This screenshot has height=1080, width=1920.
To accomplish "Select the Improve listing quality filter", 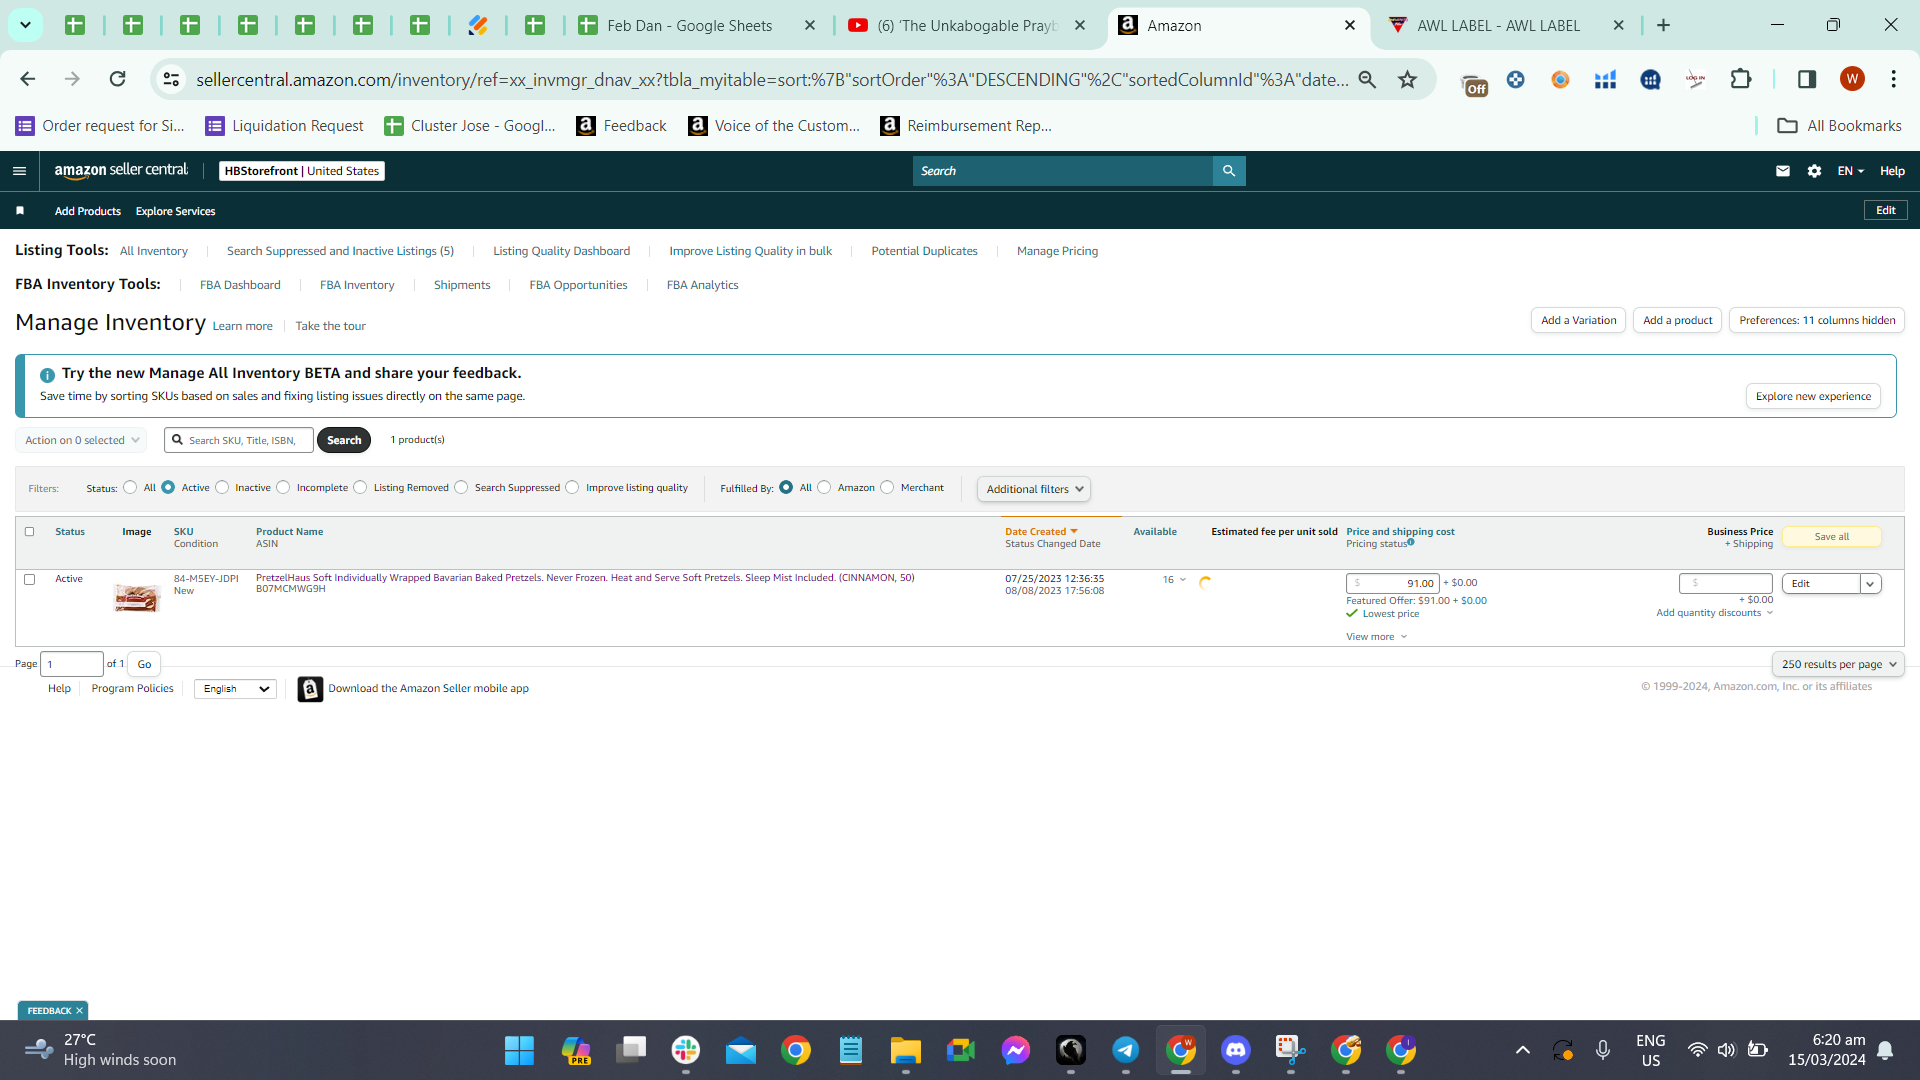I will (572, 488).
